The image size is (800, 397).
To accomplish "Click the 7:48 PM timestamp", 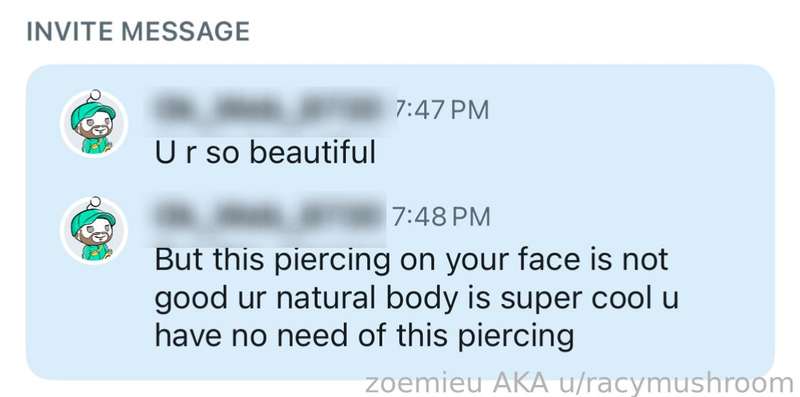I will [441, 217].
